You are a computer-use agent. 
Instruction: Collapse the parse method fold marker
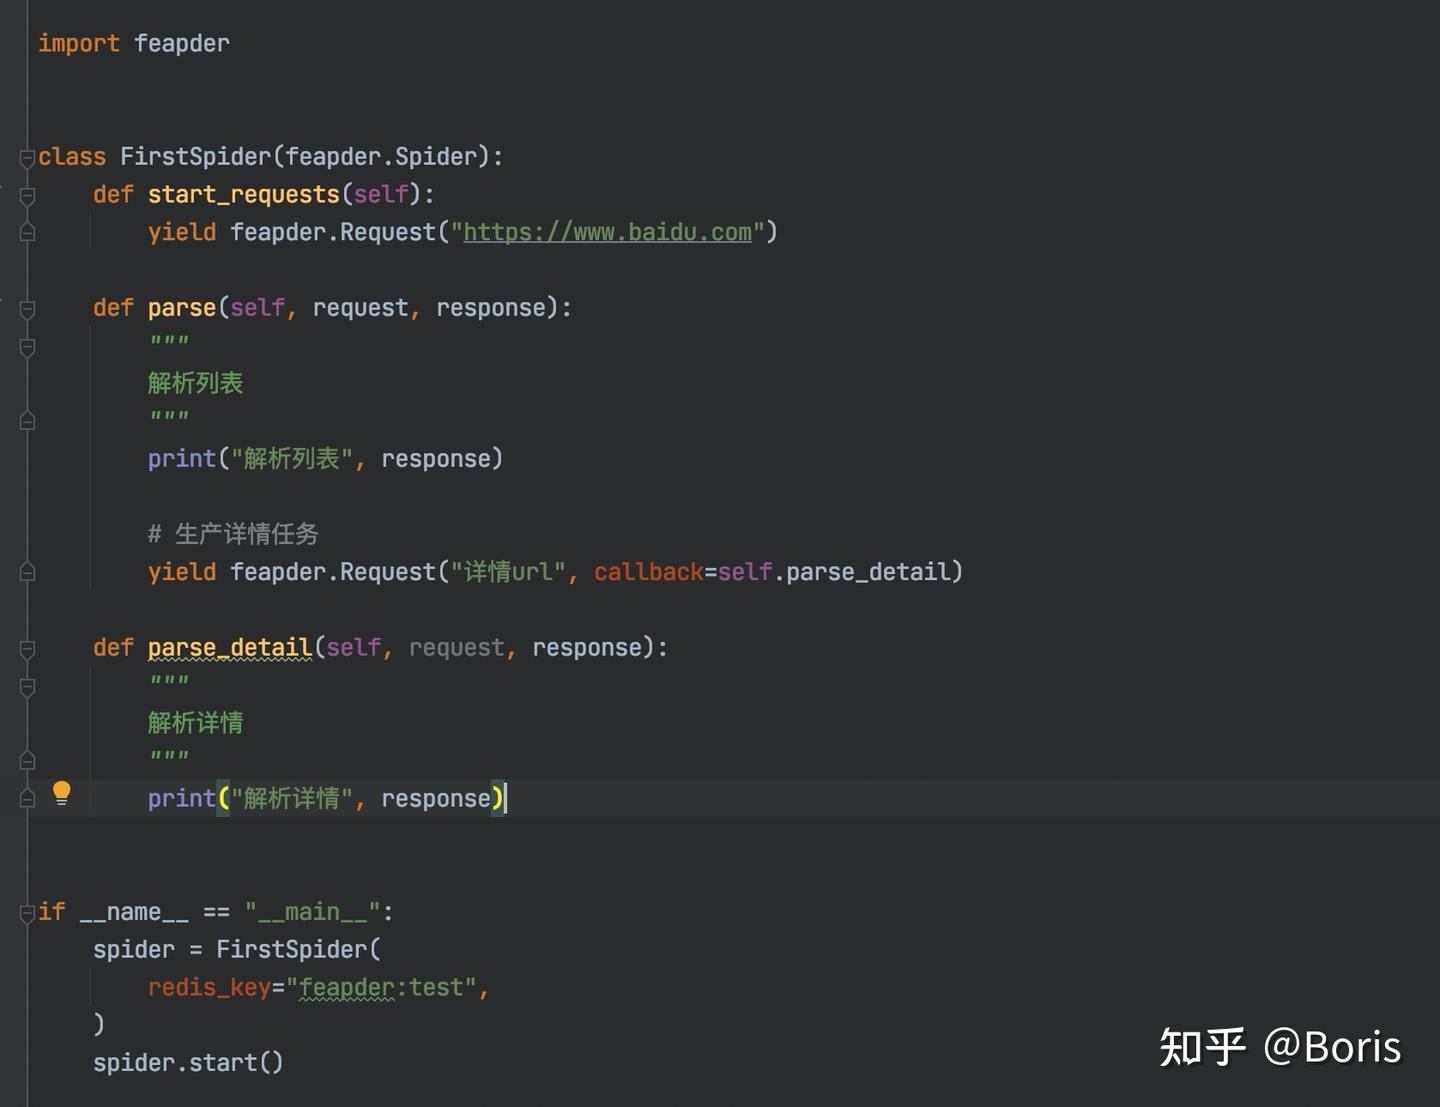pos(27,309)
